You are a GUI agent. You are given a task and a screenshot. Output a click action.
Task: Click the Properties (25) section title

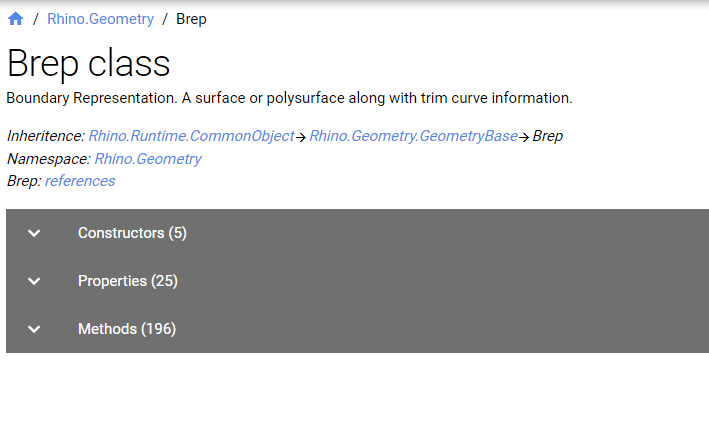[128, 281]
